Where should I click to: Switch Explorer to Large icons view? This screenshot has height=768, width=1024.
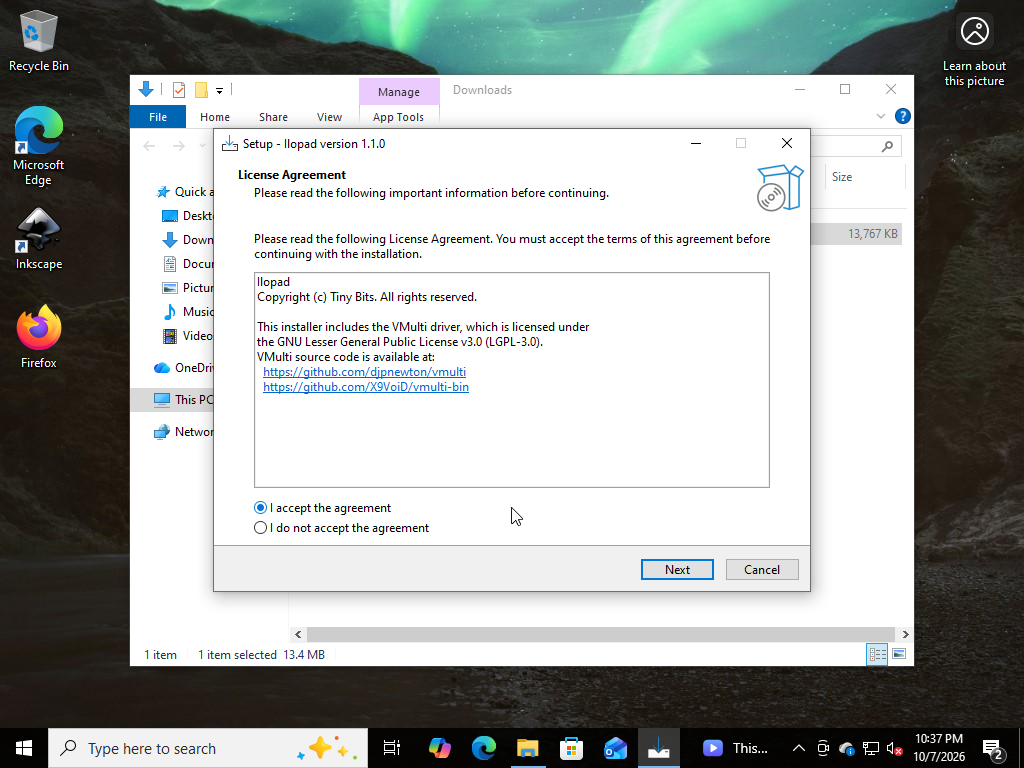[899, 654]
